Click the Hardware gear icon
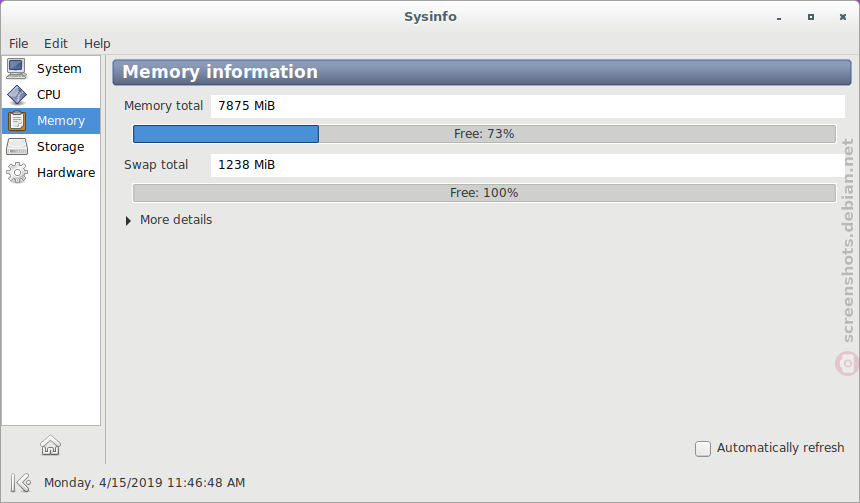Viewport: 860px width, 503px height. point(16,173)
